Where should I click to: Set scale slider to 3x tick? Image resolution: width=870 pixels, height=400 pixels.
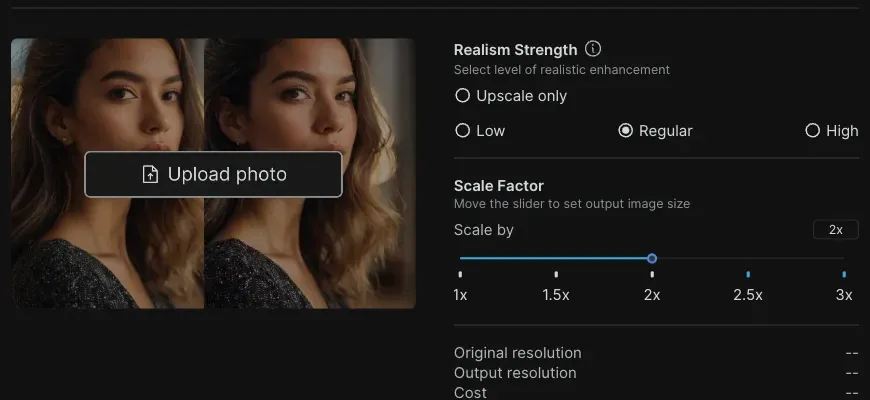coord(844,274)
